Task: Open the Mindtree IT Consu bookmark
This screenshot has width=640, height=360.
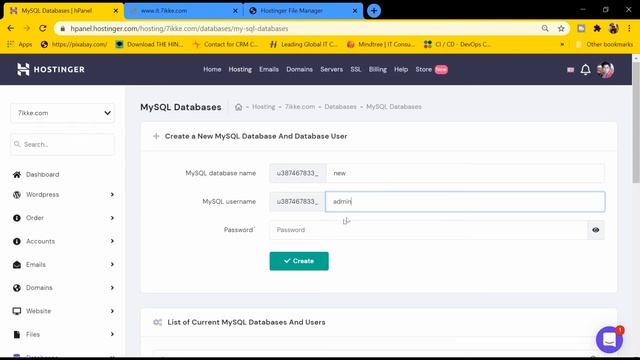Action: pyautogui.click(x=380, y=44)
